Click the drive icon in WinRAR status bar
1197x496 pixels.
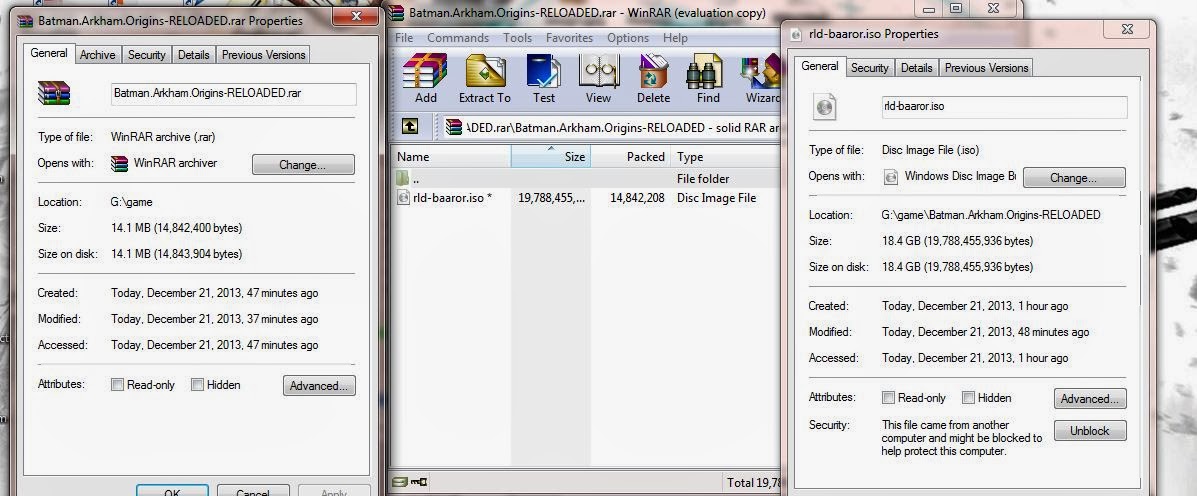pyautogui.click(x=399, y=482)
